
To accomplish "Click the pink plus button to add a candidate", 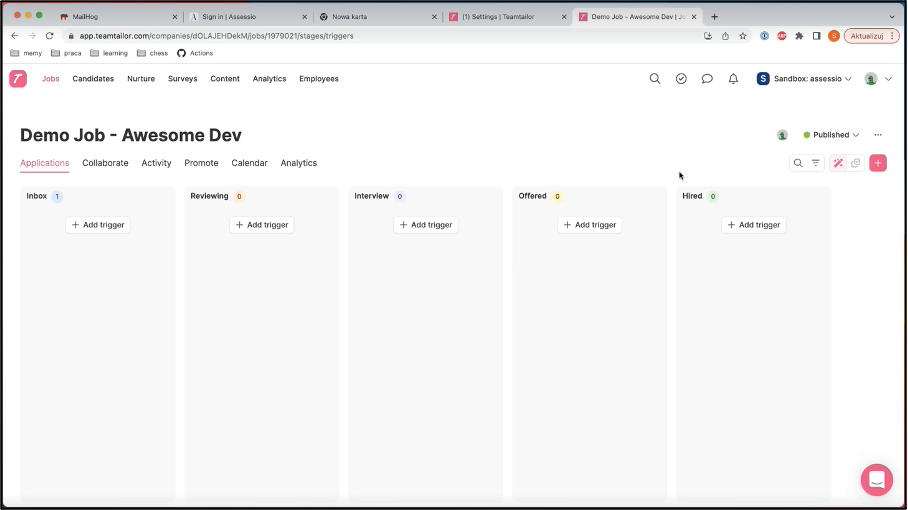I will [878, 163].
